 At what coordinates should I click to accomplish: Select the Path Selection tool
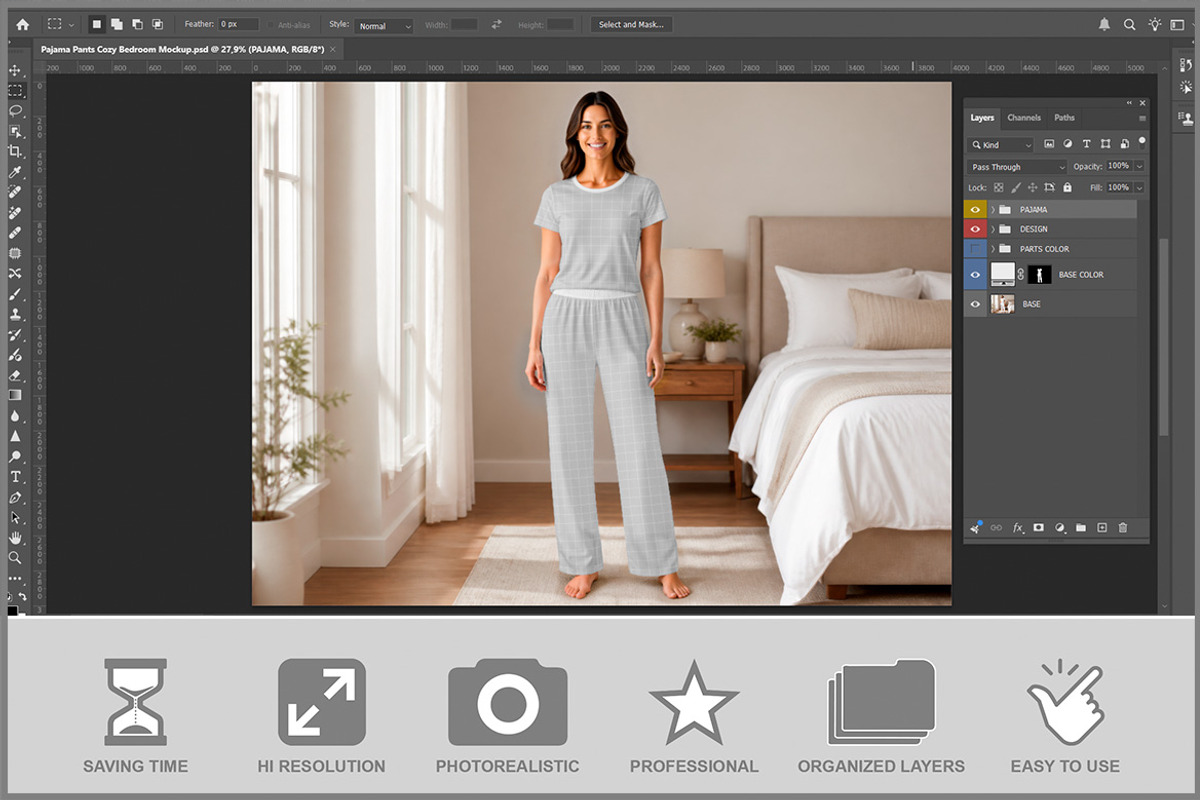(x=15, y=518)
